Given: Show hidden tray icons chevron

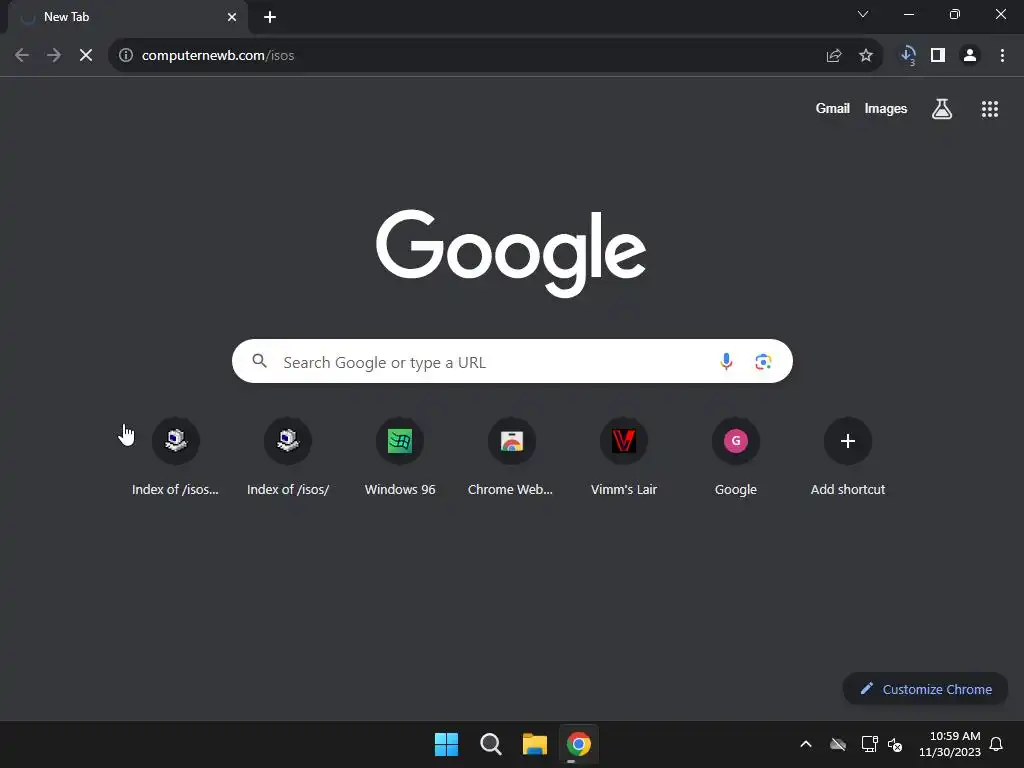Looking at the screenshot, I should click(806, 744).
